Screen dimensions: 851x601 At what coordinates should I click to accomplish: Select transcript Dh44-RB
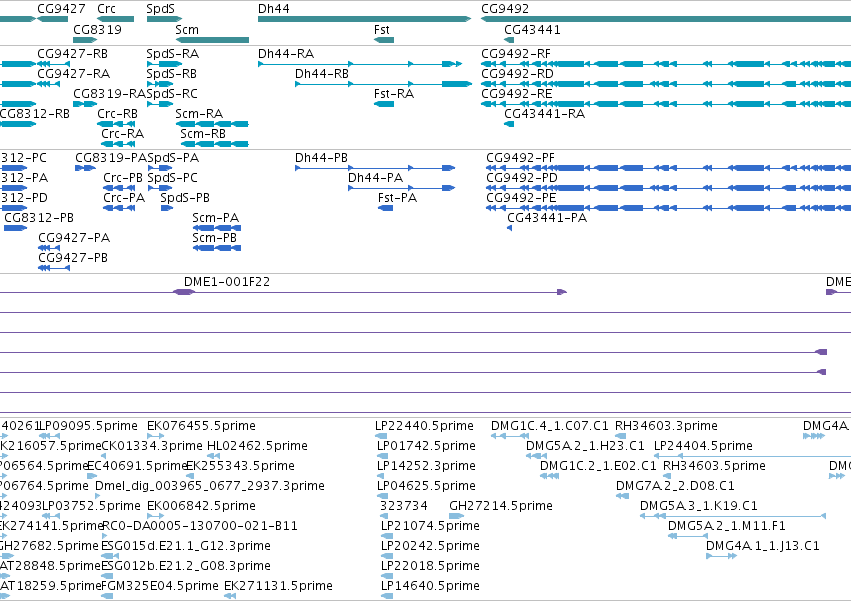click(x=383, y=84)
